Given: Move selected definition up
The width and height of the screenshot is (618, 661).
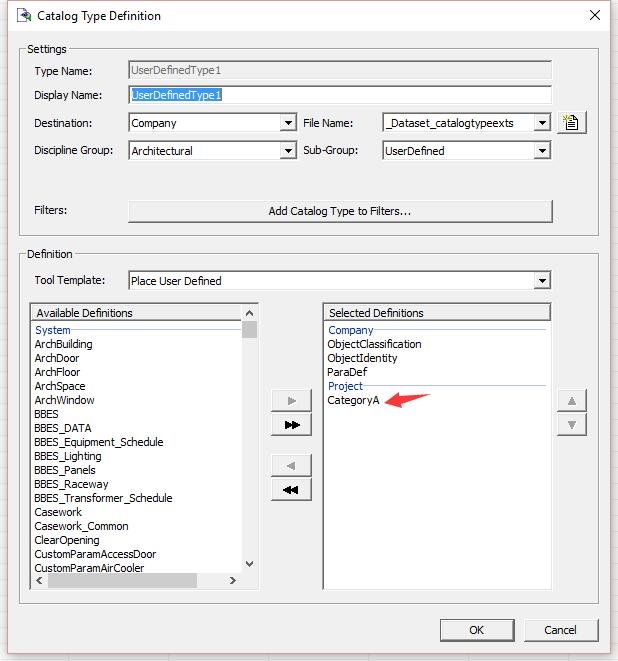Looking at the screenshot, I should point(572,400).
